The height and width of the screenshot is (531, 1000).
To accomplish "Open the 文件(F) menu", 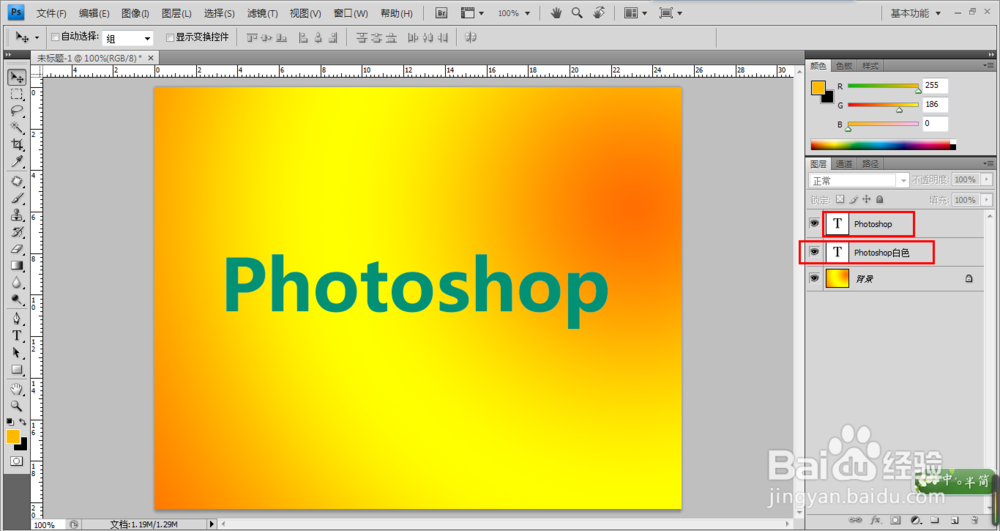I will pos(51,13).
